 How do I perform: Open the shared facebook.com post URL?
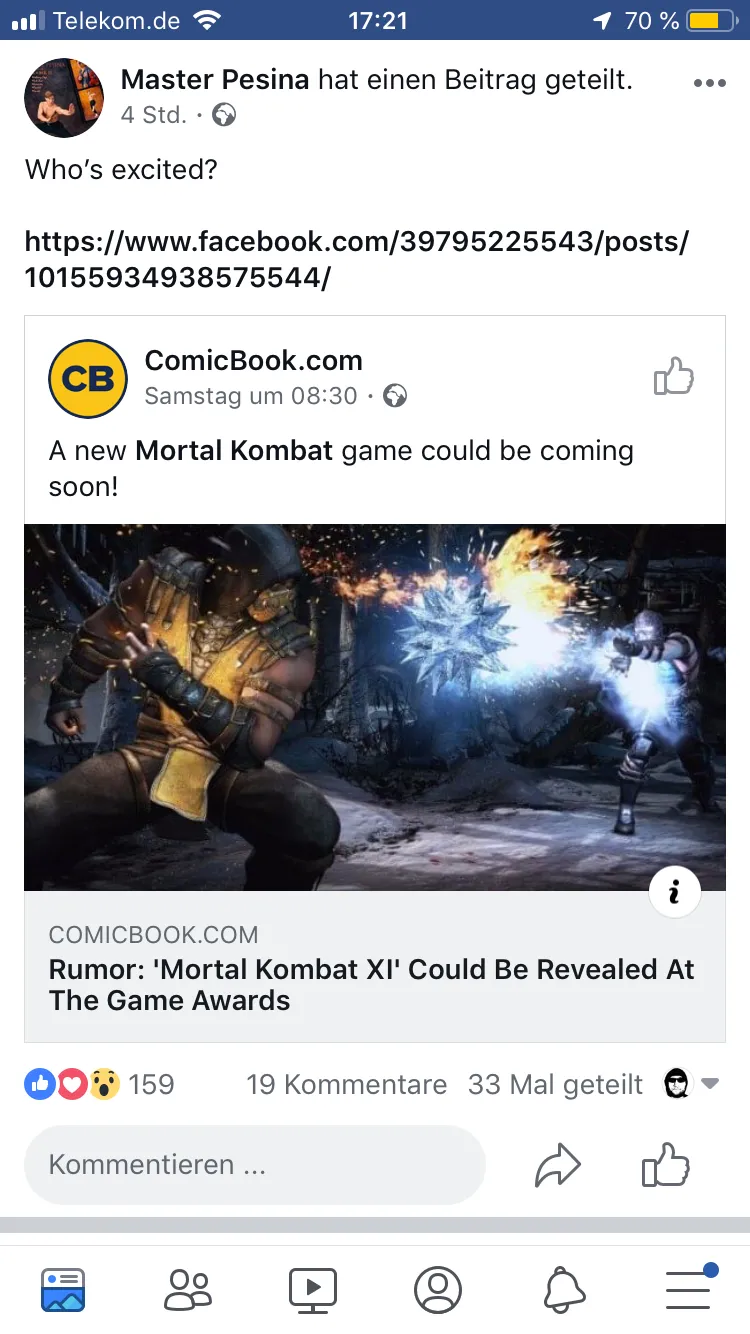357,259
